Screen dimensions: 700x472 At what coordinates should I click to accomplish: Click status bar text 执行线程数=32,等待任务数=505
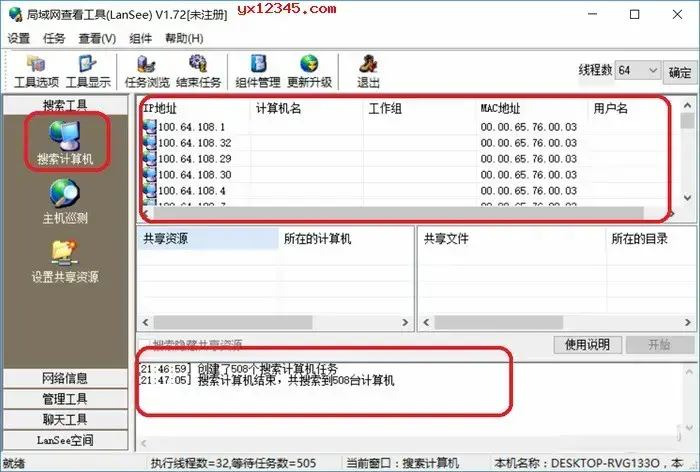pos(233,463)
